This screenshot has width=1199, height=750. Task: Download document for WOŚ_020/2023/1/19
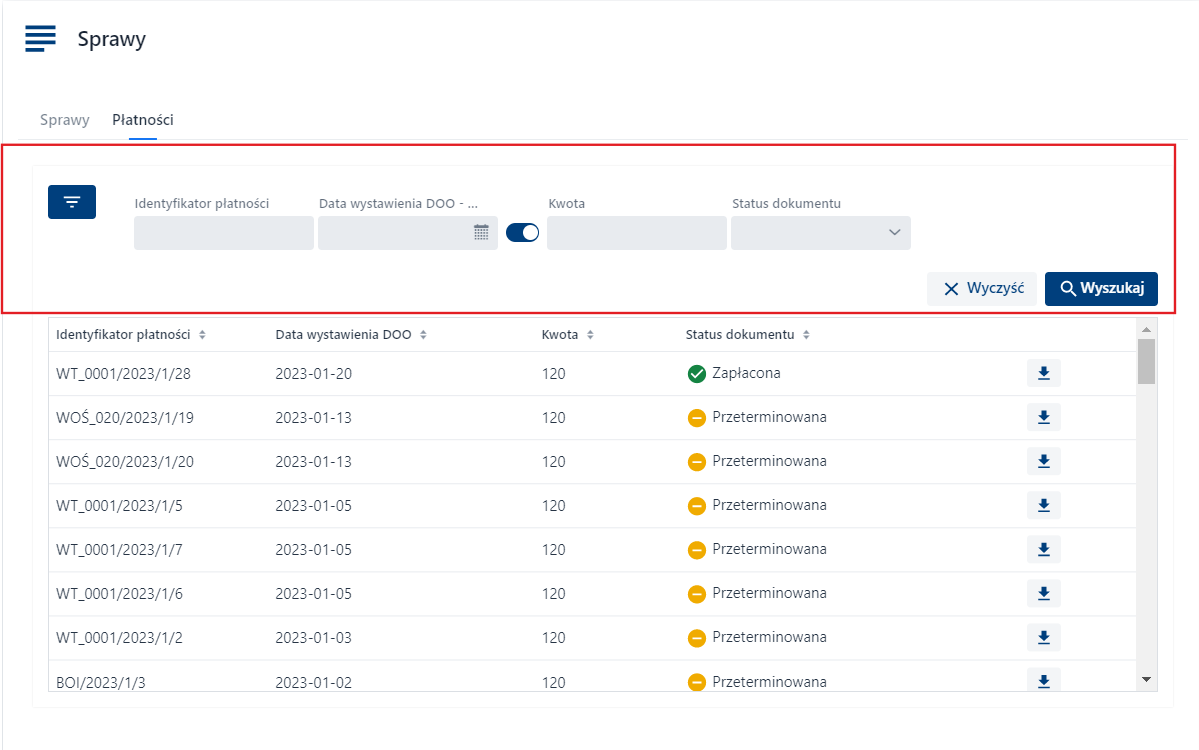[1043, 417]
